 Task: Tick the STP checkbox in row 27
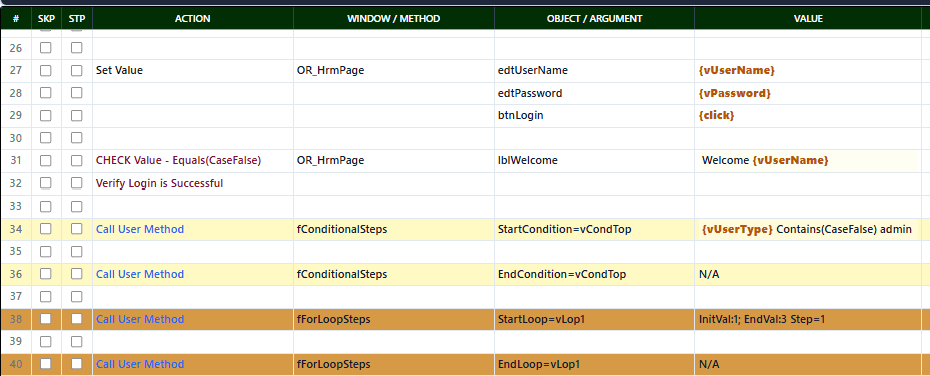(x=77, y=71)
